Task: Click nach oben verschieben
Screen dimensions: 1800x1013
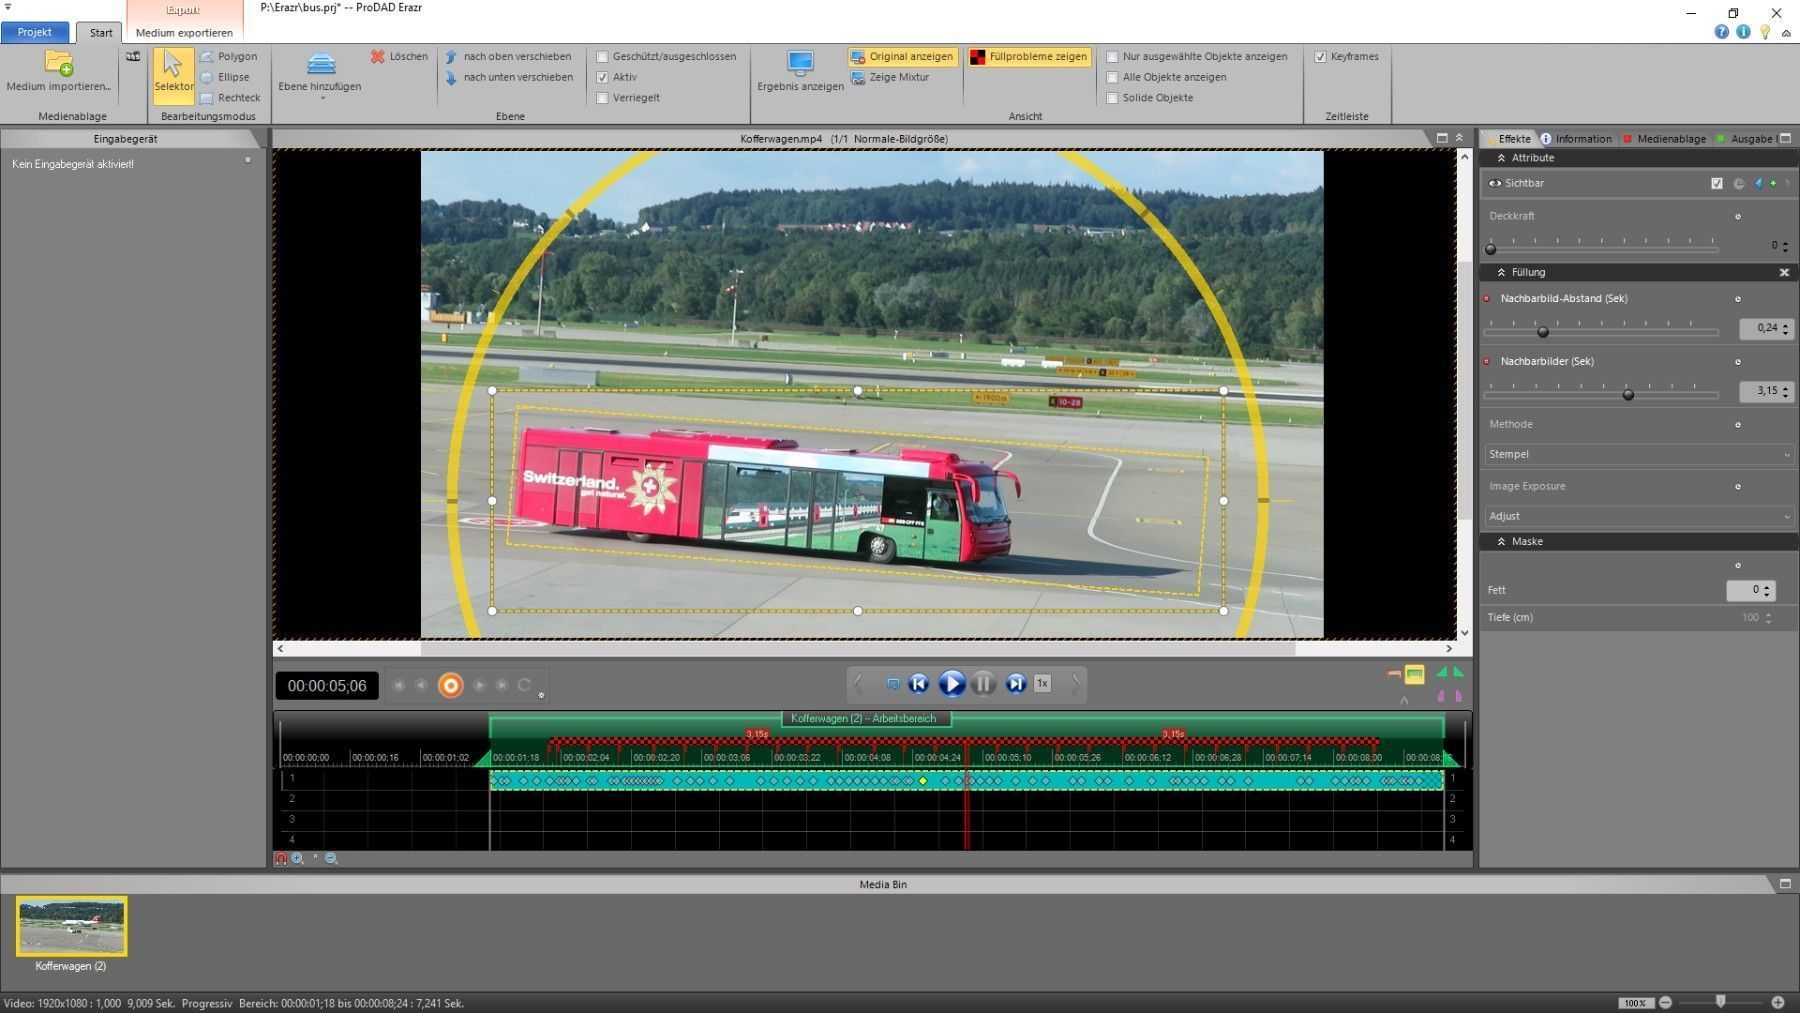Action: point(508,57)
